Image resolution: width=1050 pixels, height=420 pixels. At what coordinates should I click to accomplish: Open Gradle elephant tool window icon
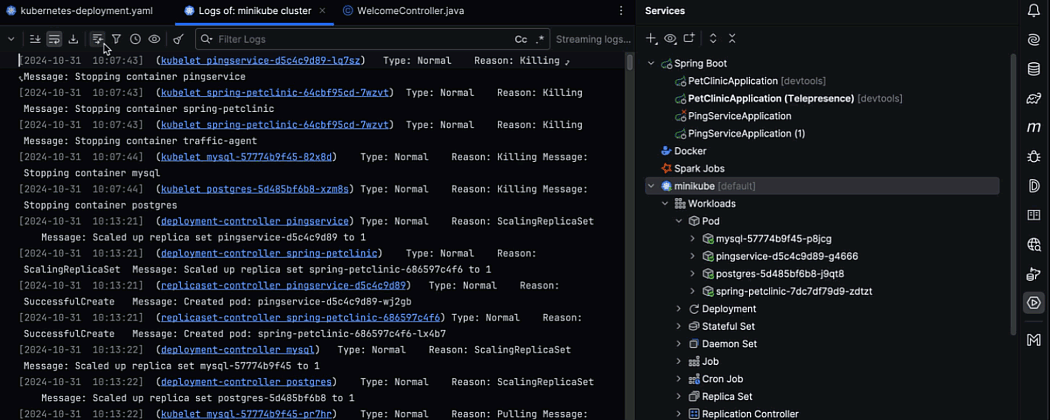click(x=1033, y=98)
